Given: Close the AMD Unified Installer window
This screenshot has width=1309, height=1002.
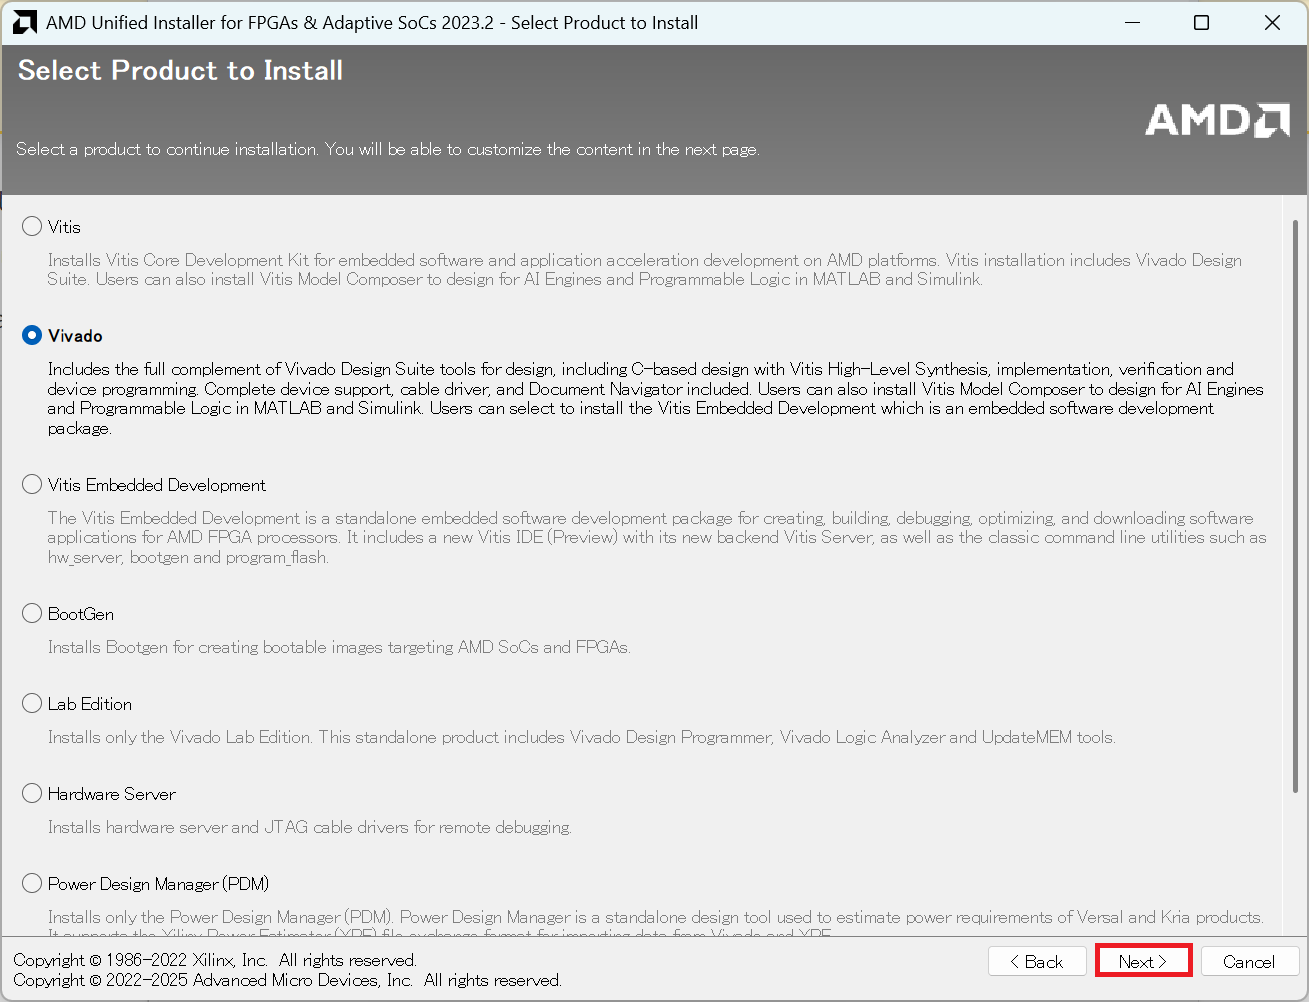Looking at the screenshot, I should tap(1272, 22).
